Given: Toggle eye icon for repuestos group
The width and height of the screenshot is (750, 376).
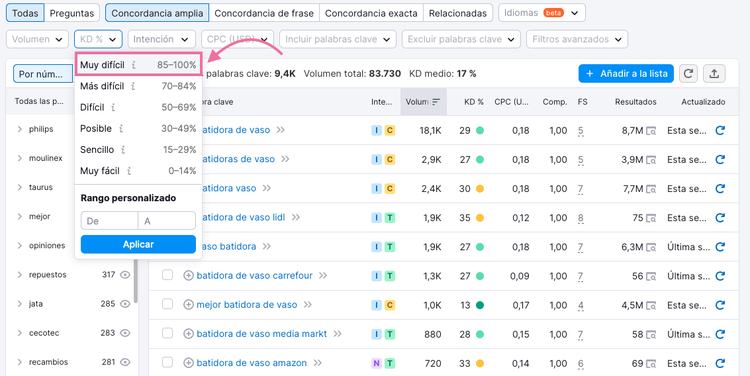Looking at the screenshot, I should point(125,275).
